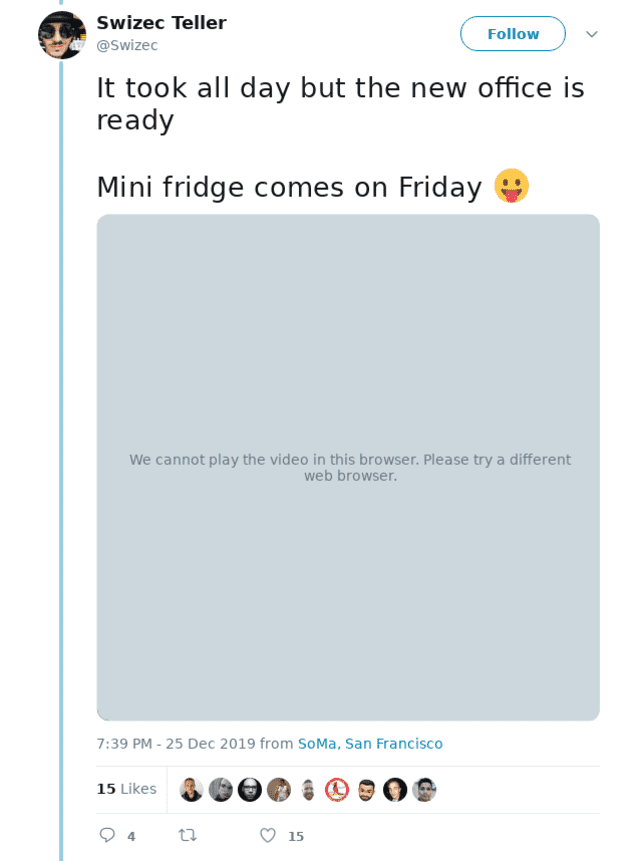Expand the tweet options chevron menu
The width and height of the screenshot is (640, 861).
pyautogui.click(x=592, y=34)
